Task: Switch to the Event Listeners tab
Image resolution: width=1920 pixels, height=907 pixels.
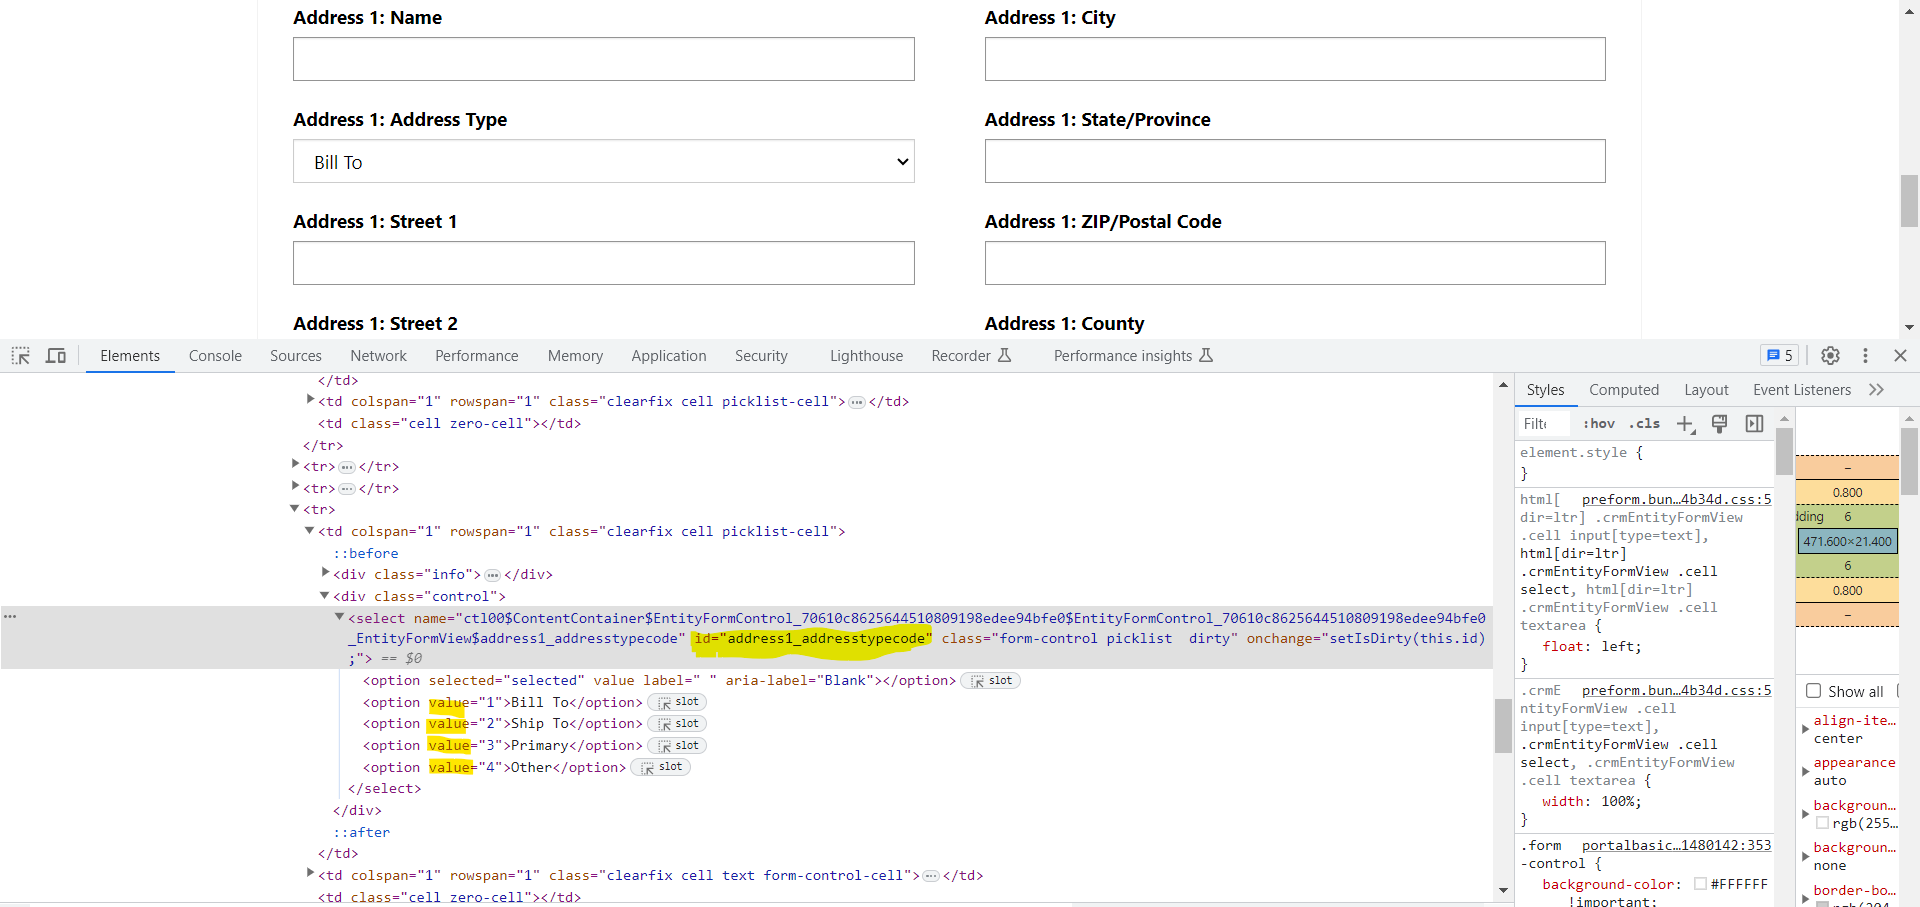Action: (1802, 390)
